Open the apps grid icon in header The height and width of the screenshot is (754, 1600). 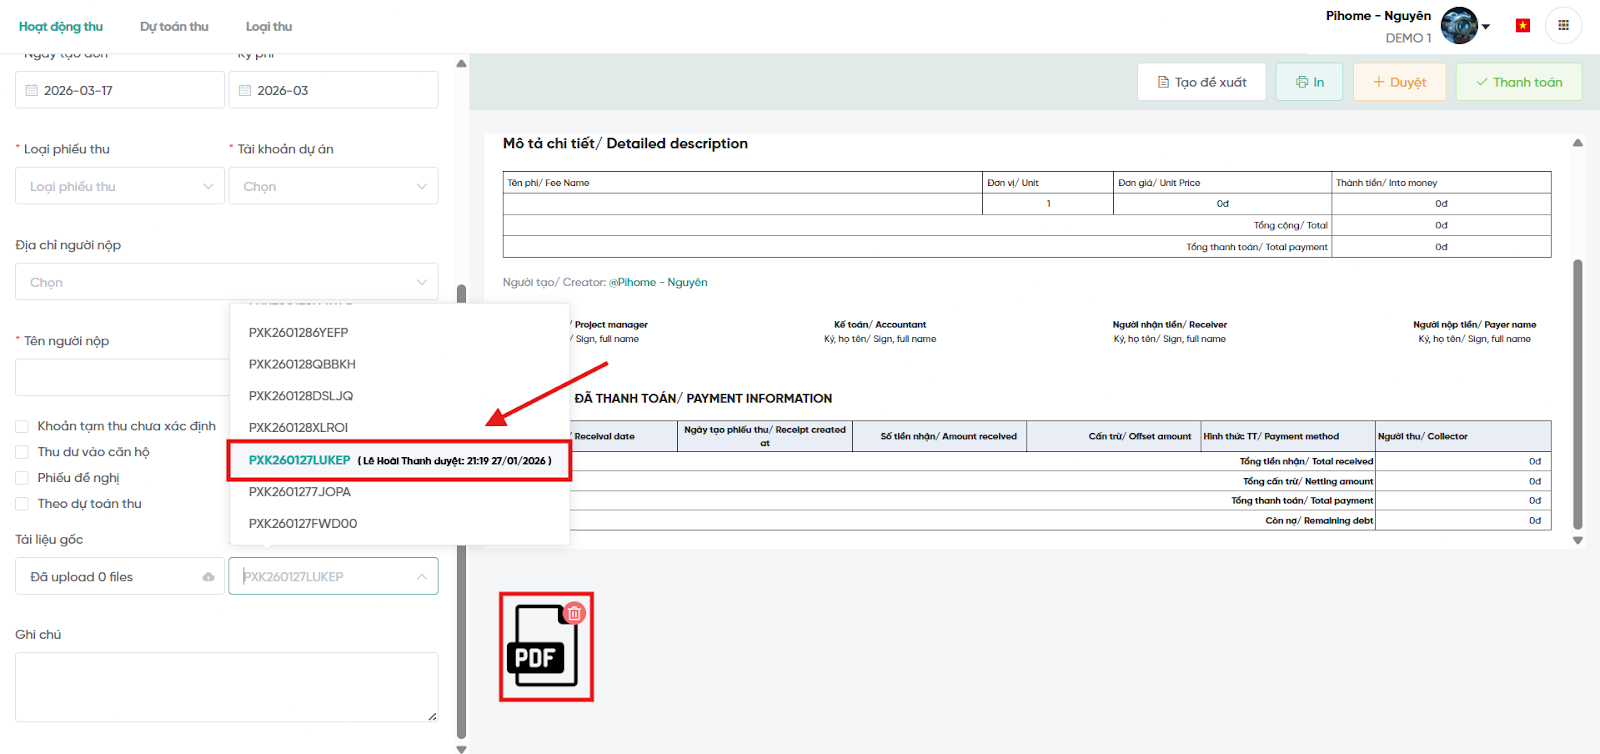click(1563, 26)
